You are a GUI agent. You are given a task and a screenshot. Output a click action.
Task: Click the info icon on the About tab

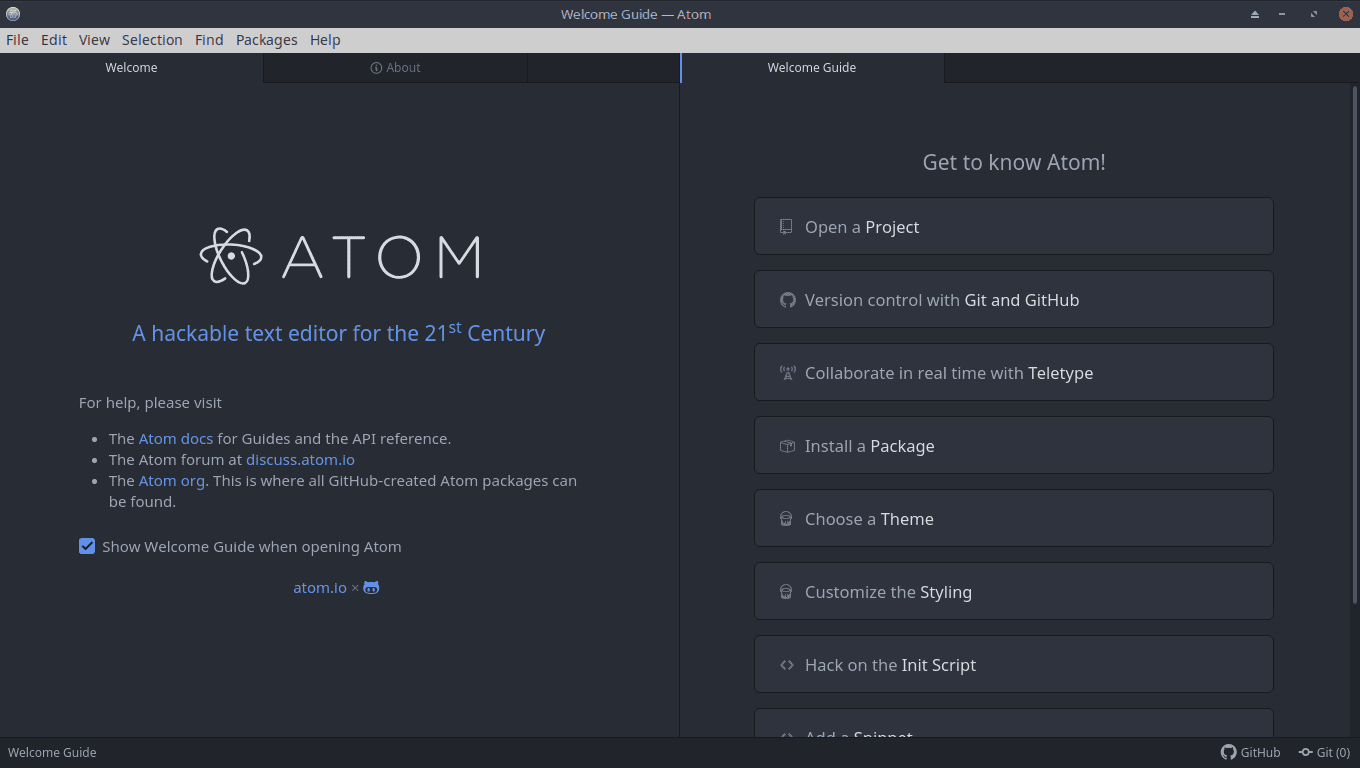(x=376, y=68)
